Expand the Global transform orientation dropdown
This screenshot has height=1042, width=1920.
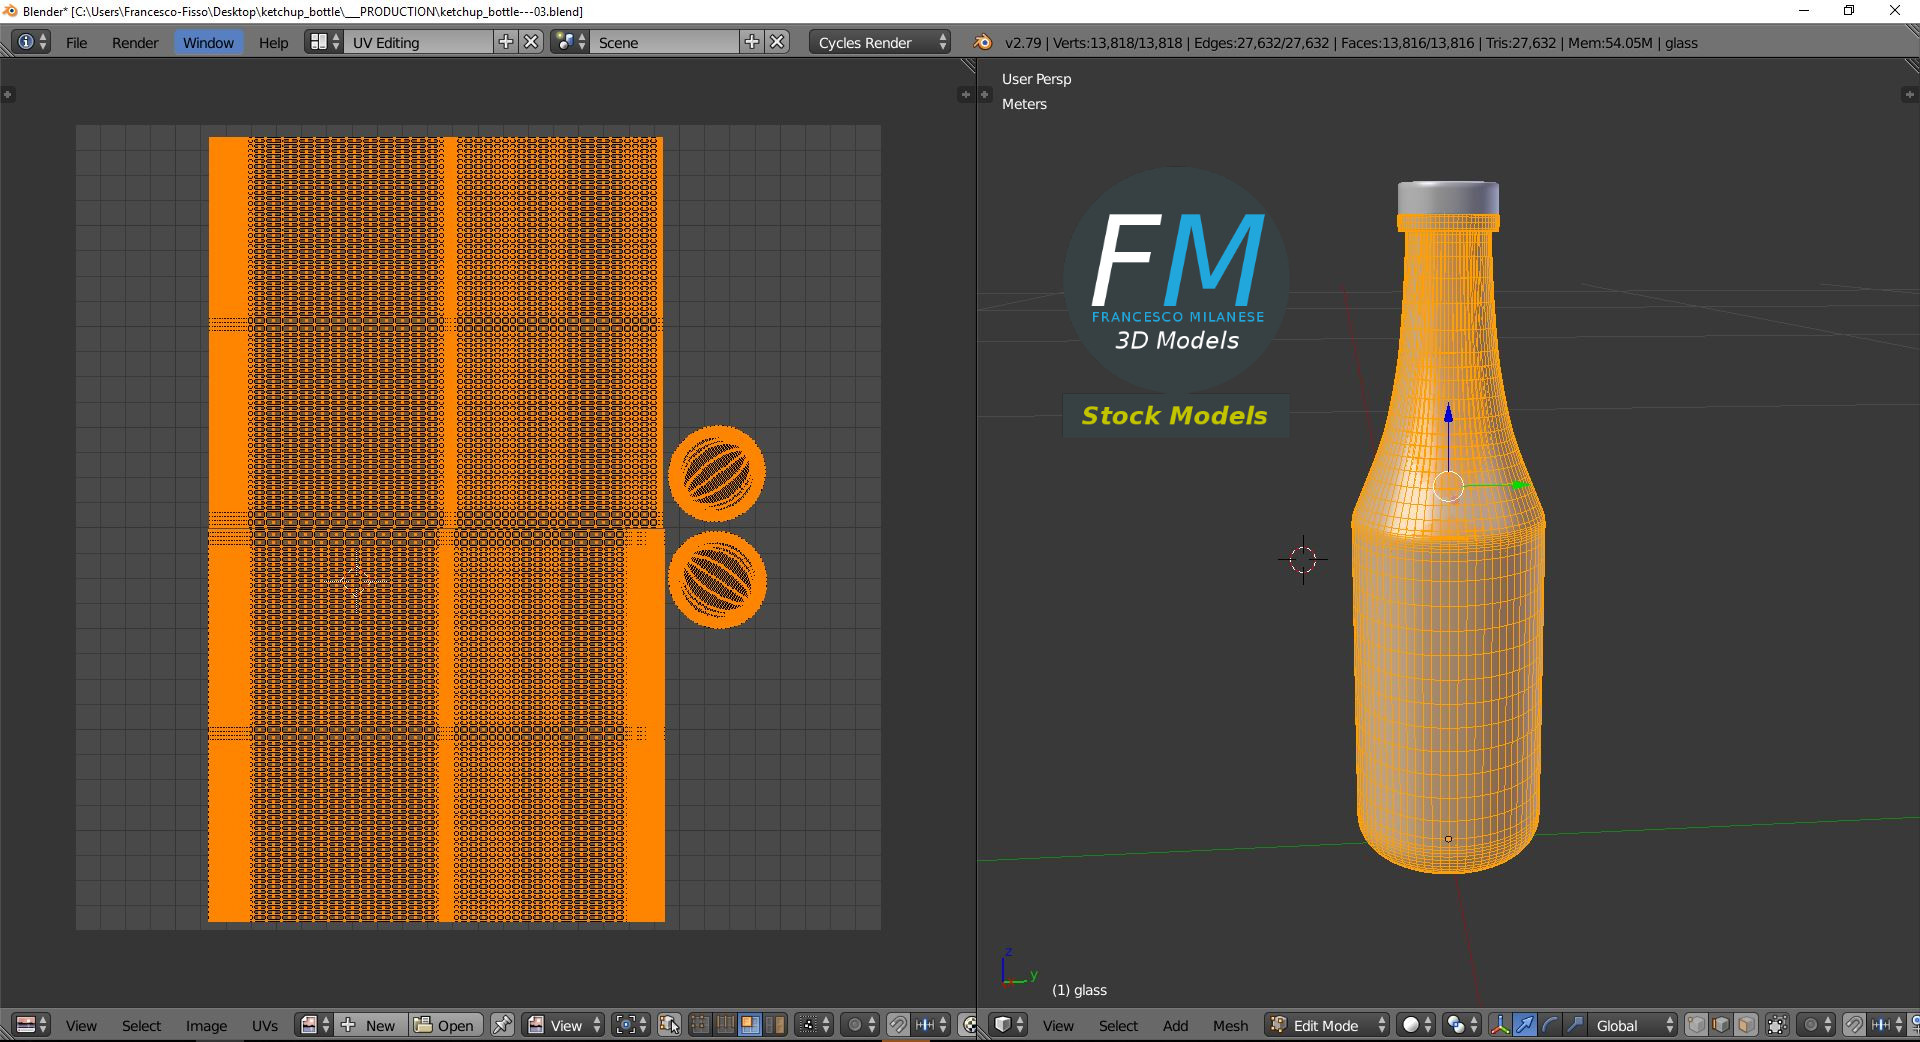click(x=1634, y=1025)
